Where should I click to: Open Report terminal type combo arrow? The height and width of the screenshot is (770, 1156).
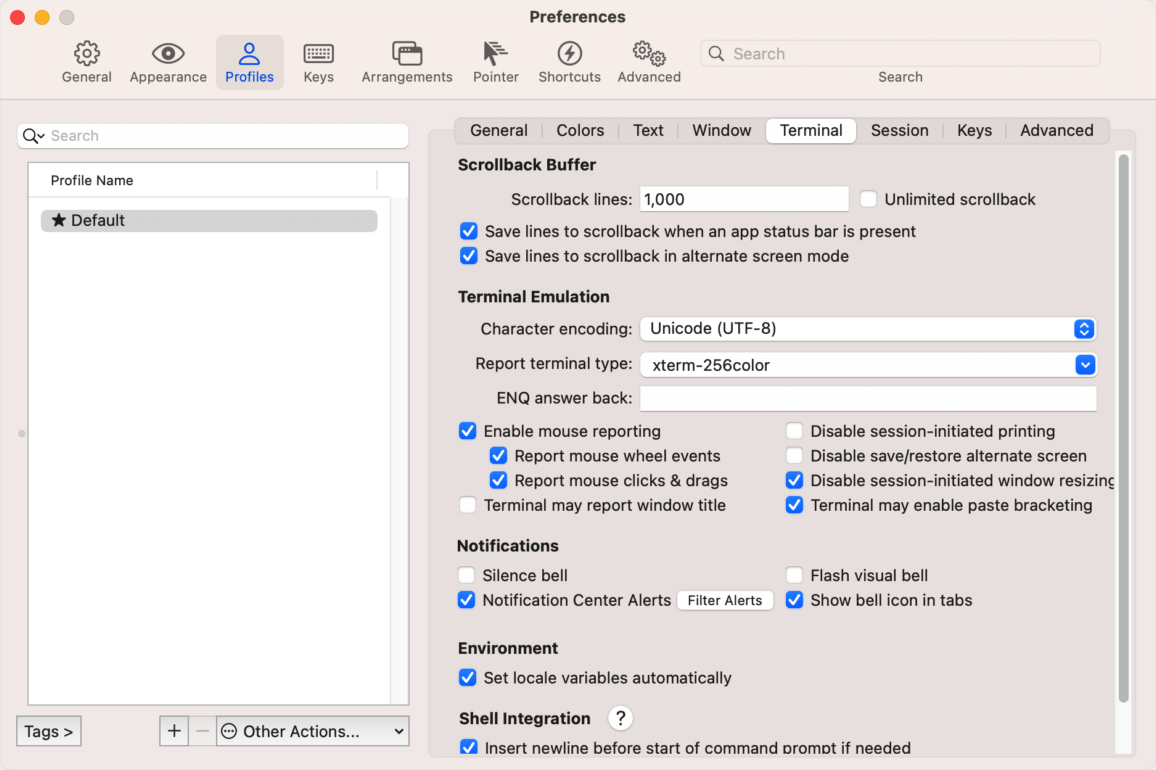(x=1084, y=364)
